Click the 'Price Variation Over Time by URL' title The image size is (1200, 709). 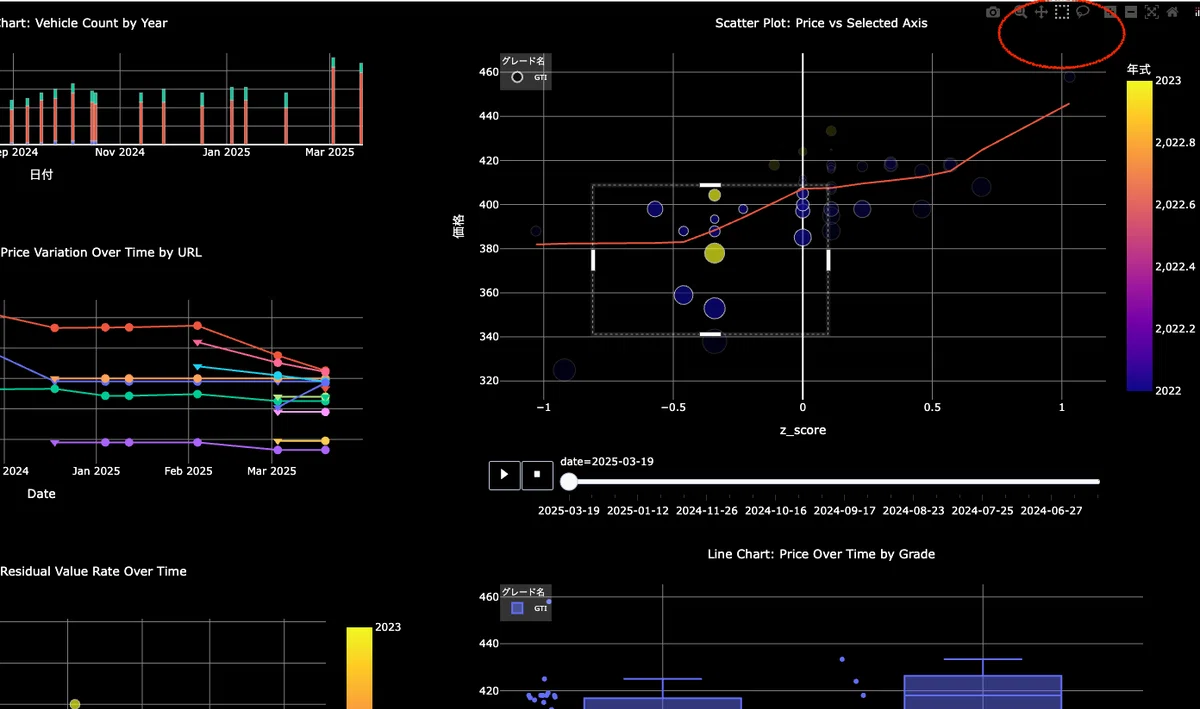[x=101, y=252]
